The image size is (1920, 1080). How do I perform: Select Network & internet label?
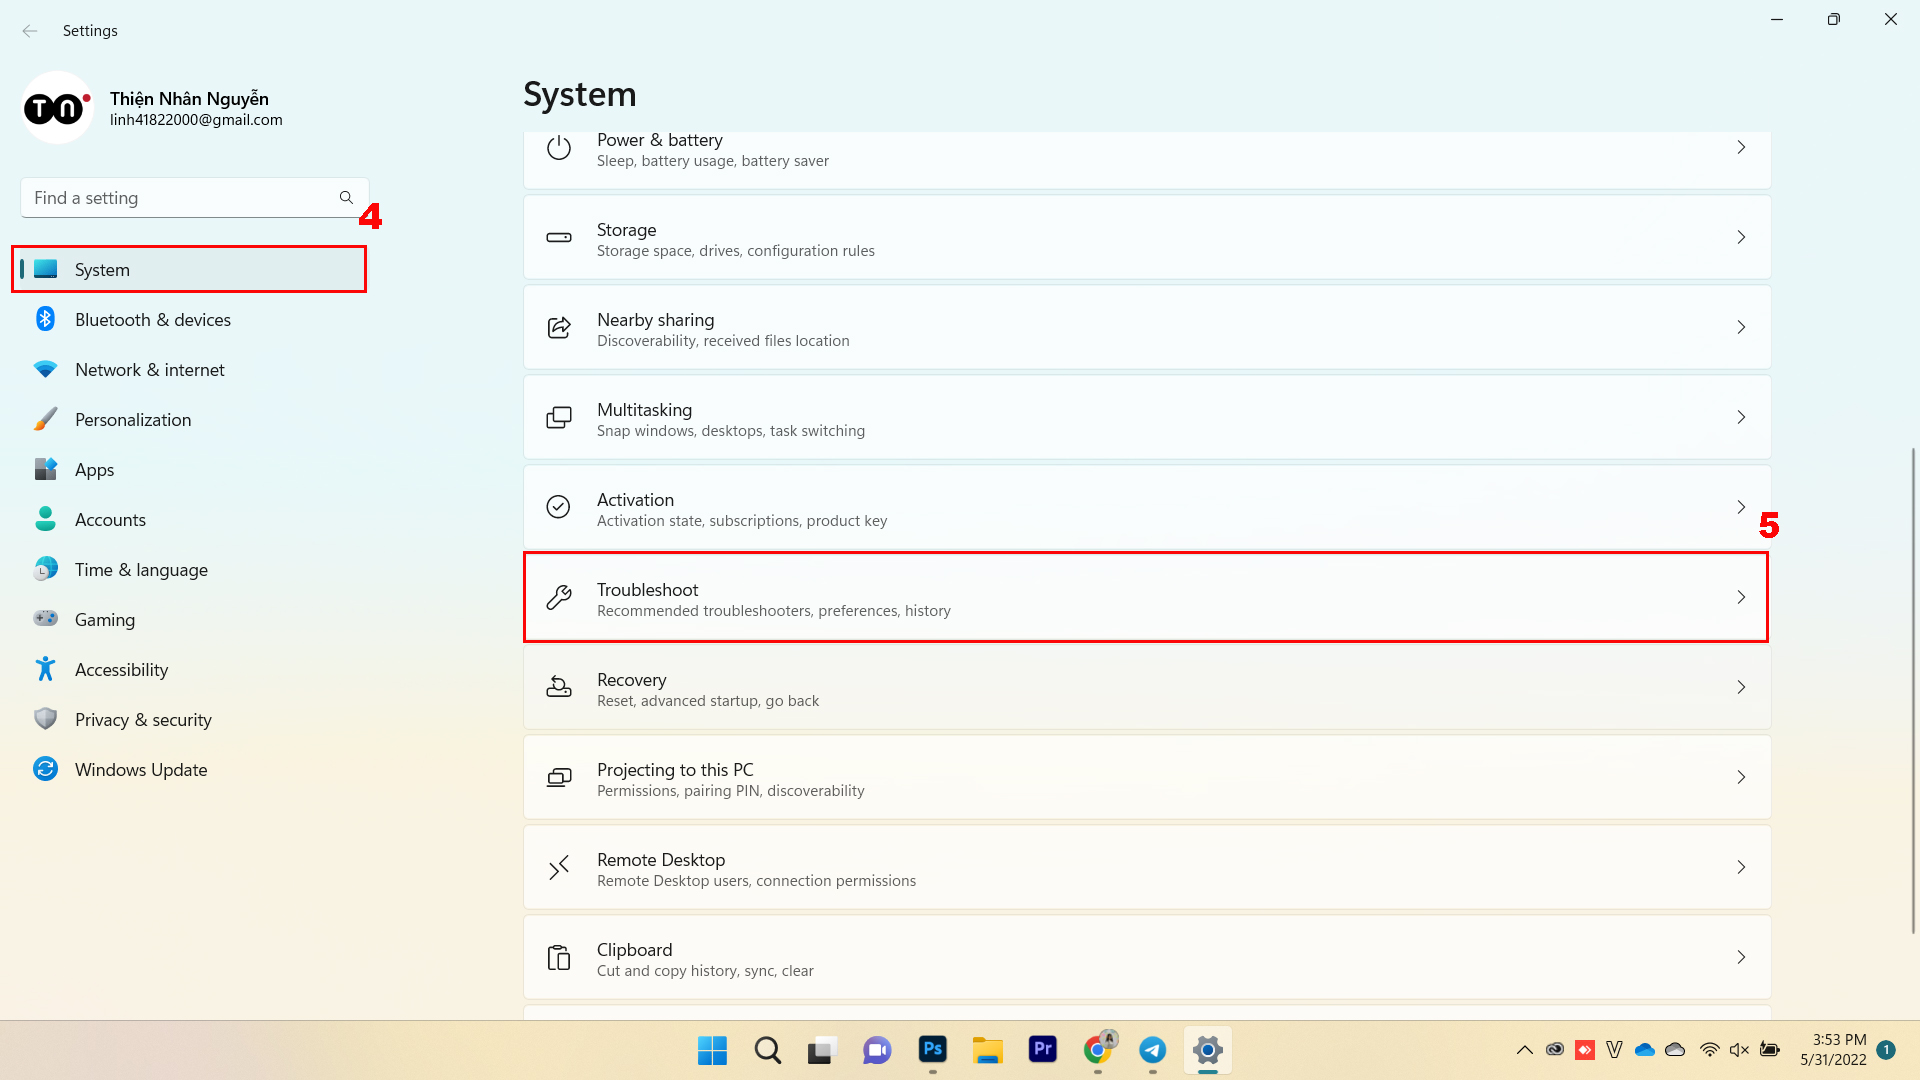(x=150, y=370)
